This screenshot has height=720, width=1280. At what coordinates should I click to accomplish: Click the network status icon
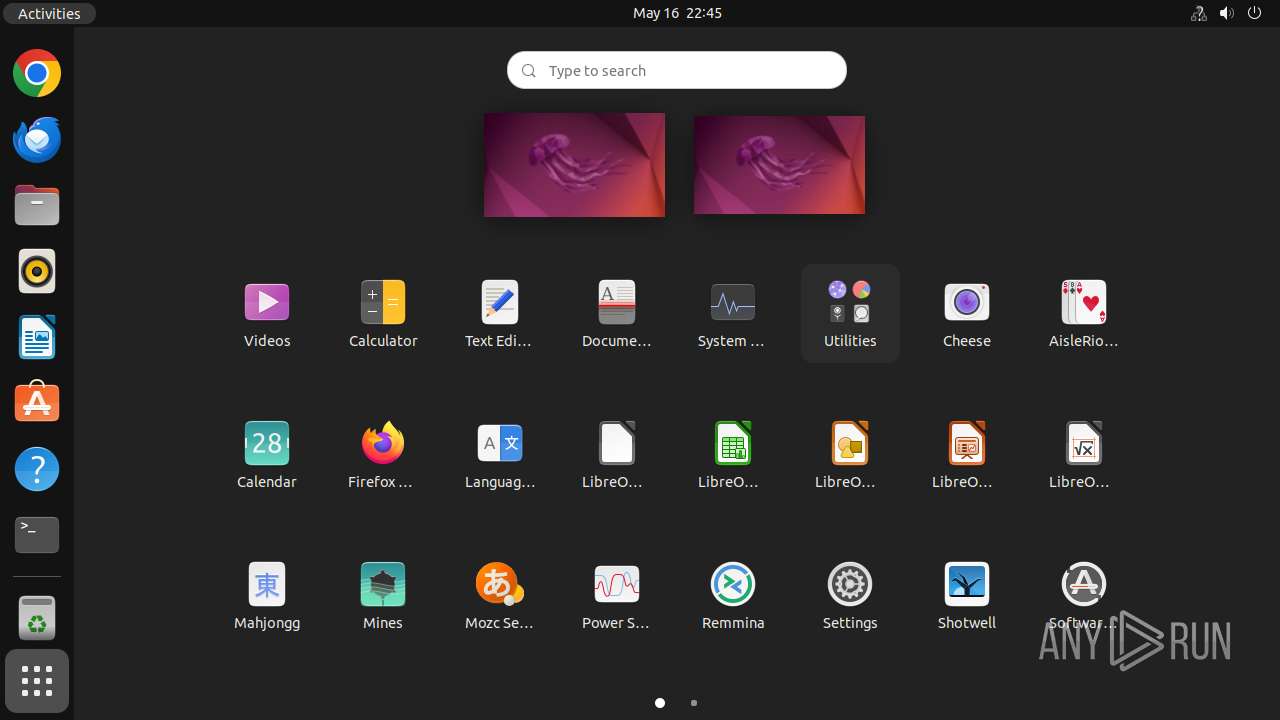(x=1198, y=13)
